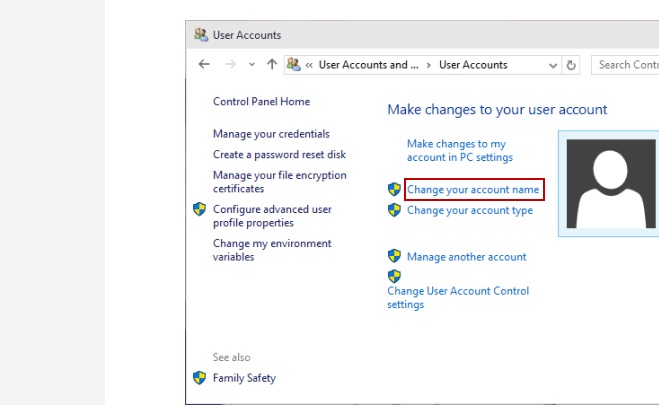Open Change User Account Control settings
Viewport: 659px width, 405px height.
(x=458, y=298)
